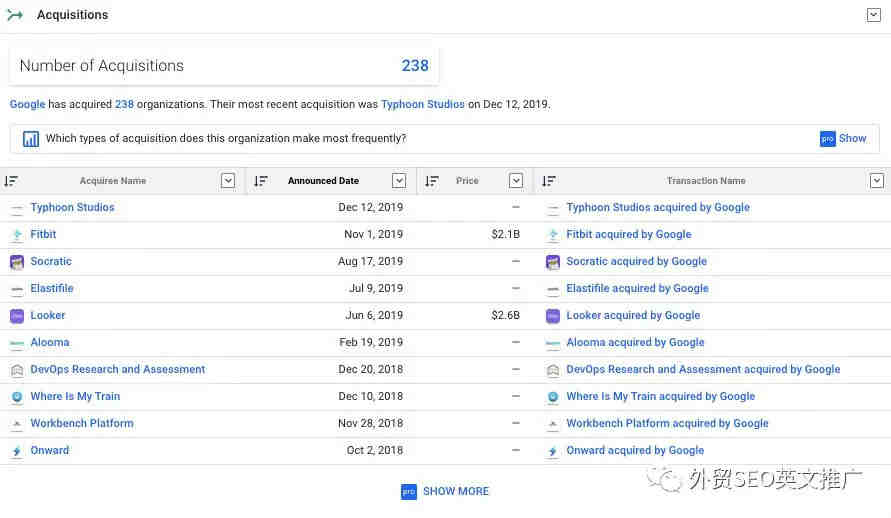
Task: Open the Google organization link
Action: [27, 105]
